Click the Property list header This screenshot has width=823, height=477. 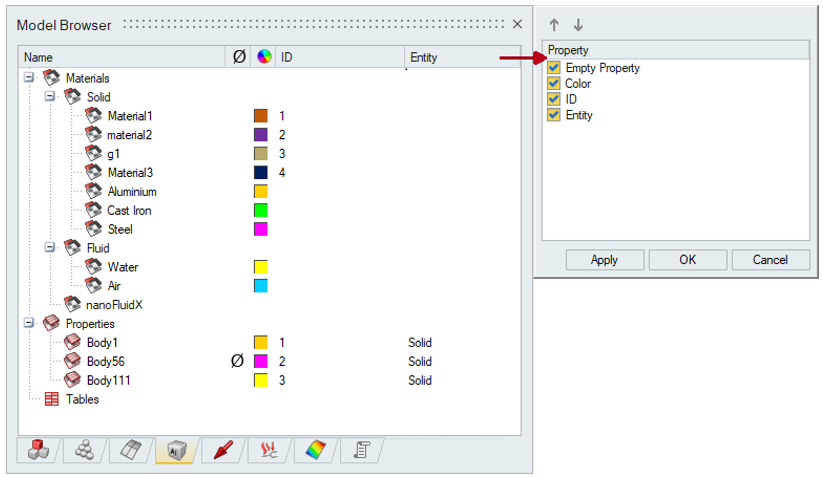676,50
